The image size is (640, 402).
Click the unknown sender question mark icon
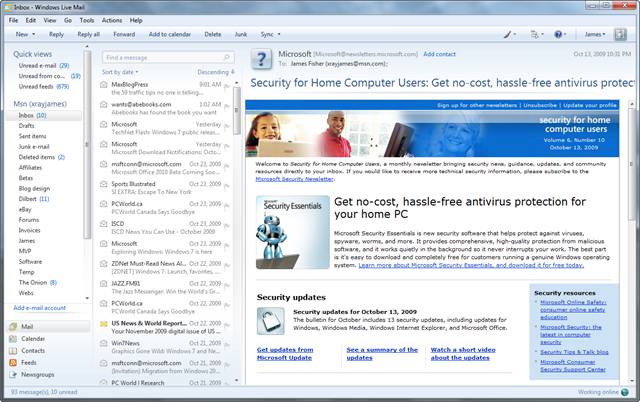[x=262, y=60]
